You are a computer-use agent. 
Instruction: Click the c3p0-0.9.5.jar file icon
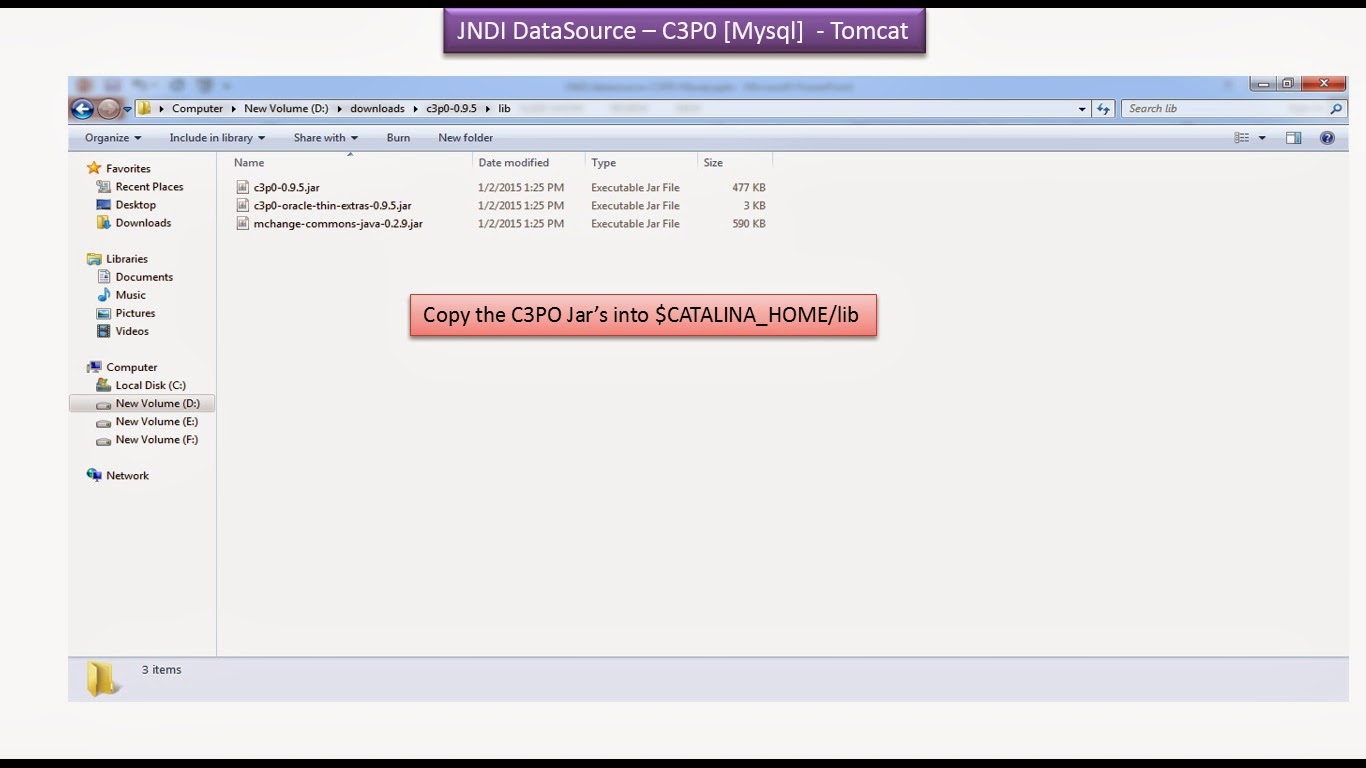click(242, 187)
